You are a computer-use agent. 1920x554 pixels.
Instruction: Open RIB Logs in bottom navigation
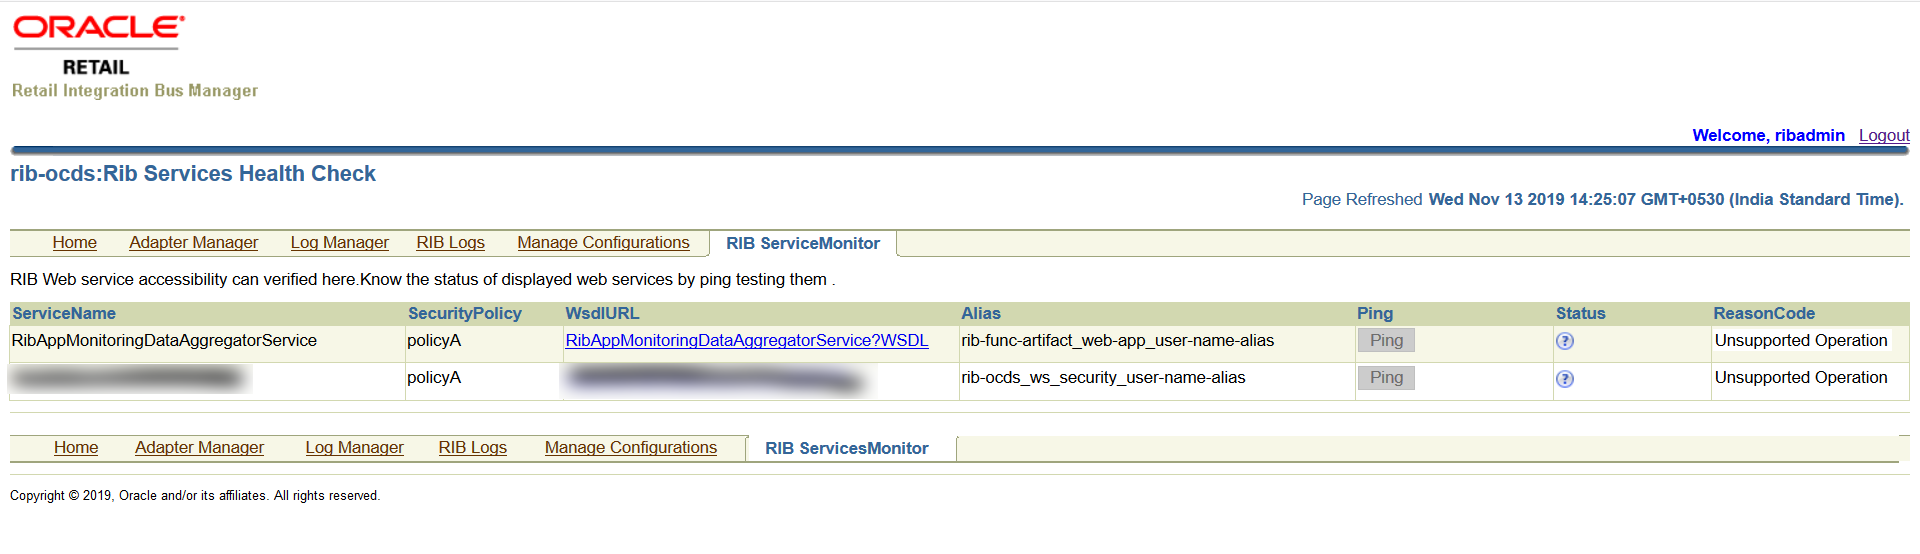pos(473,448)
